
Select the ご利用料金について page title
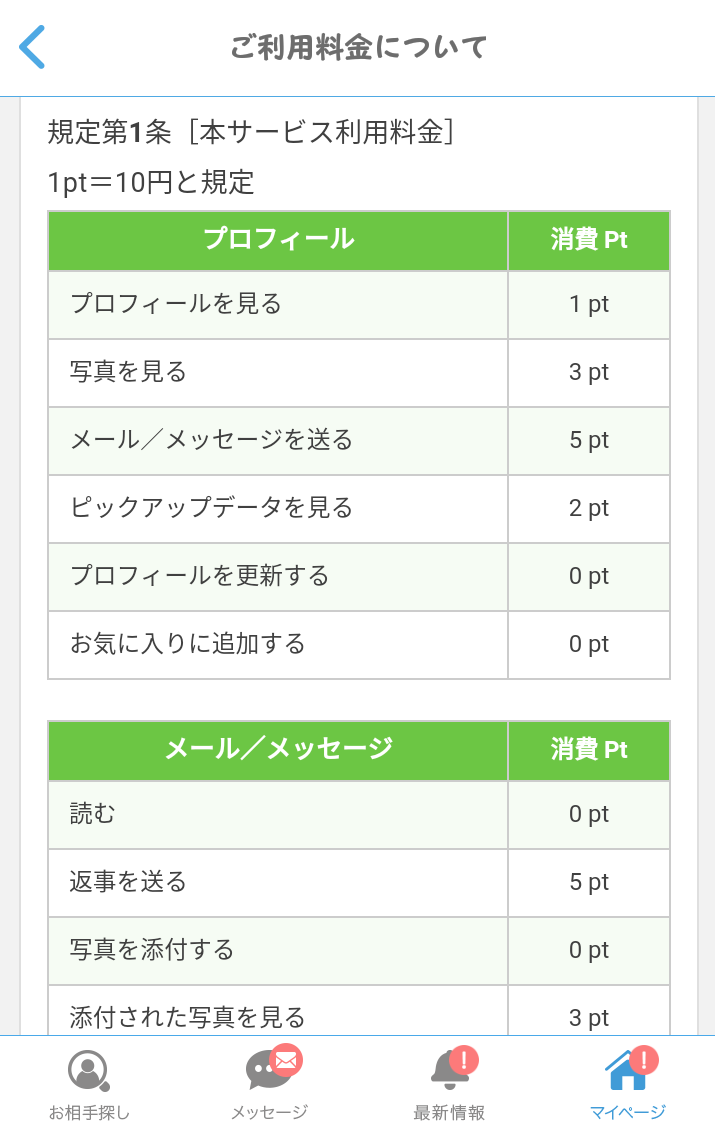click(358, 47)
